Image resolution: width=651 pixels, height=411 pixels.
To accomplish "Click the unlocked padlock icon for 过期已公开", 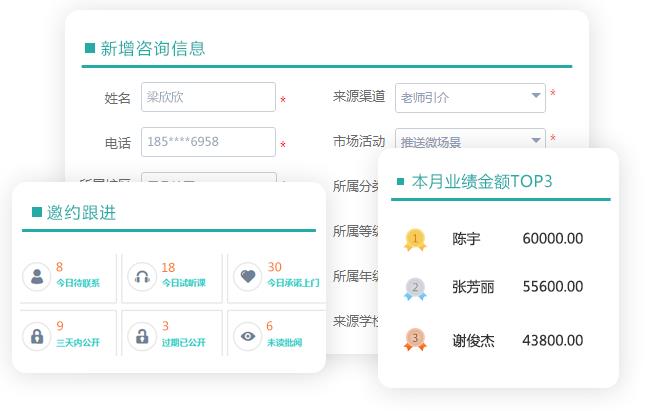I will [142, 336].
